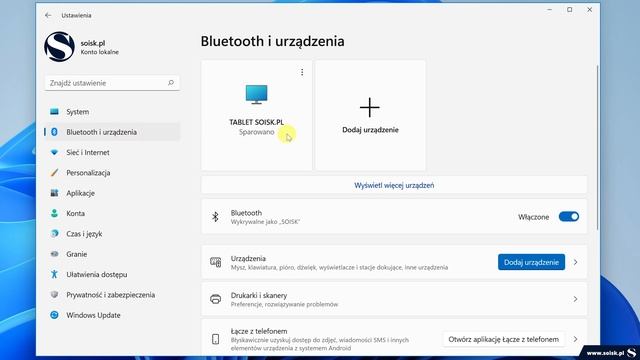Click the plus icon to add device
Image resolution: width=640 pixels, height=360 pixels.
point(370,107)
